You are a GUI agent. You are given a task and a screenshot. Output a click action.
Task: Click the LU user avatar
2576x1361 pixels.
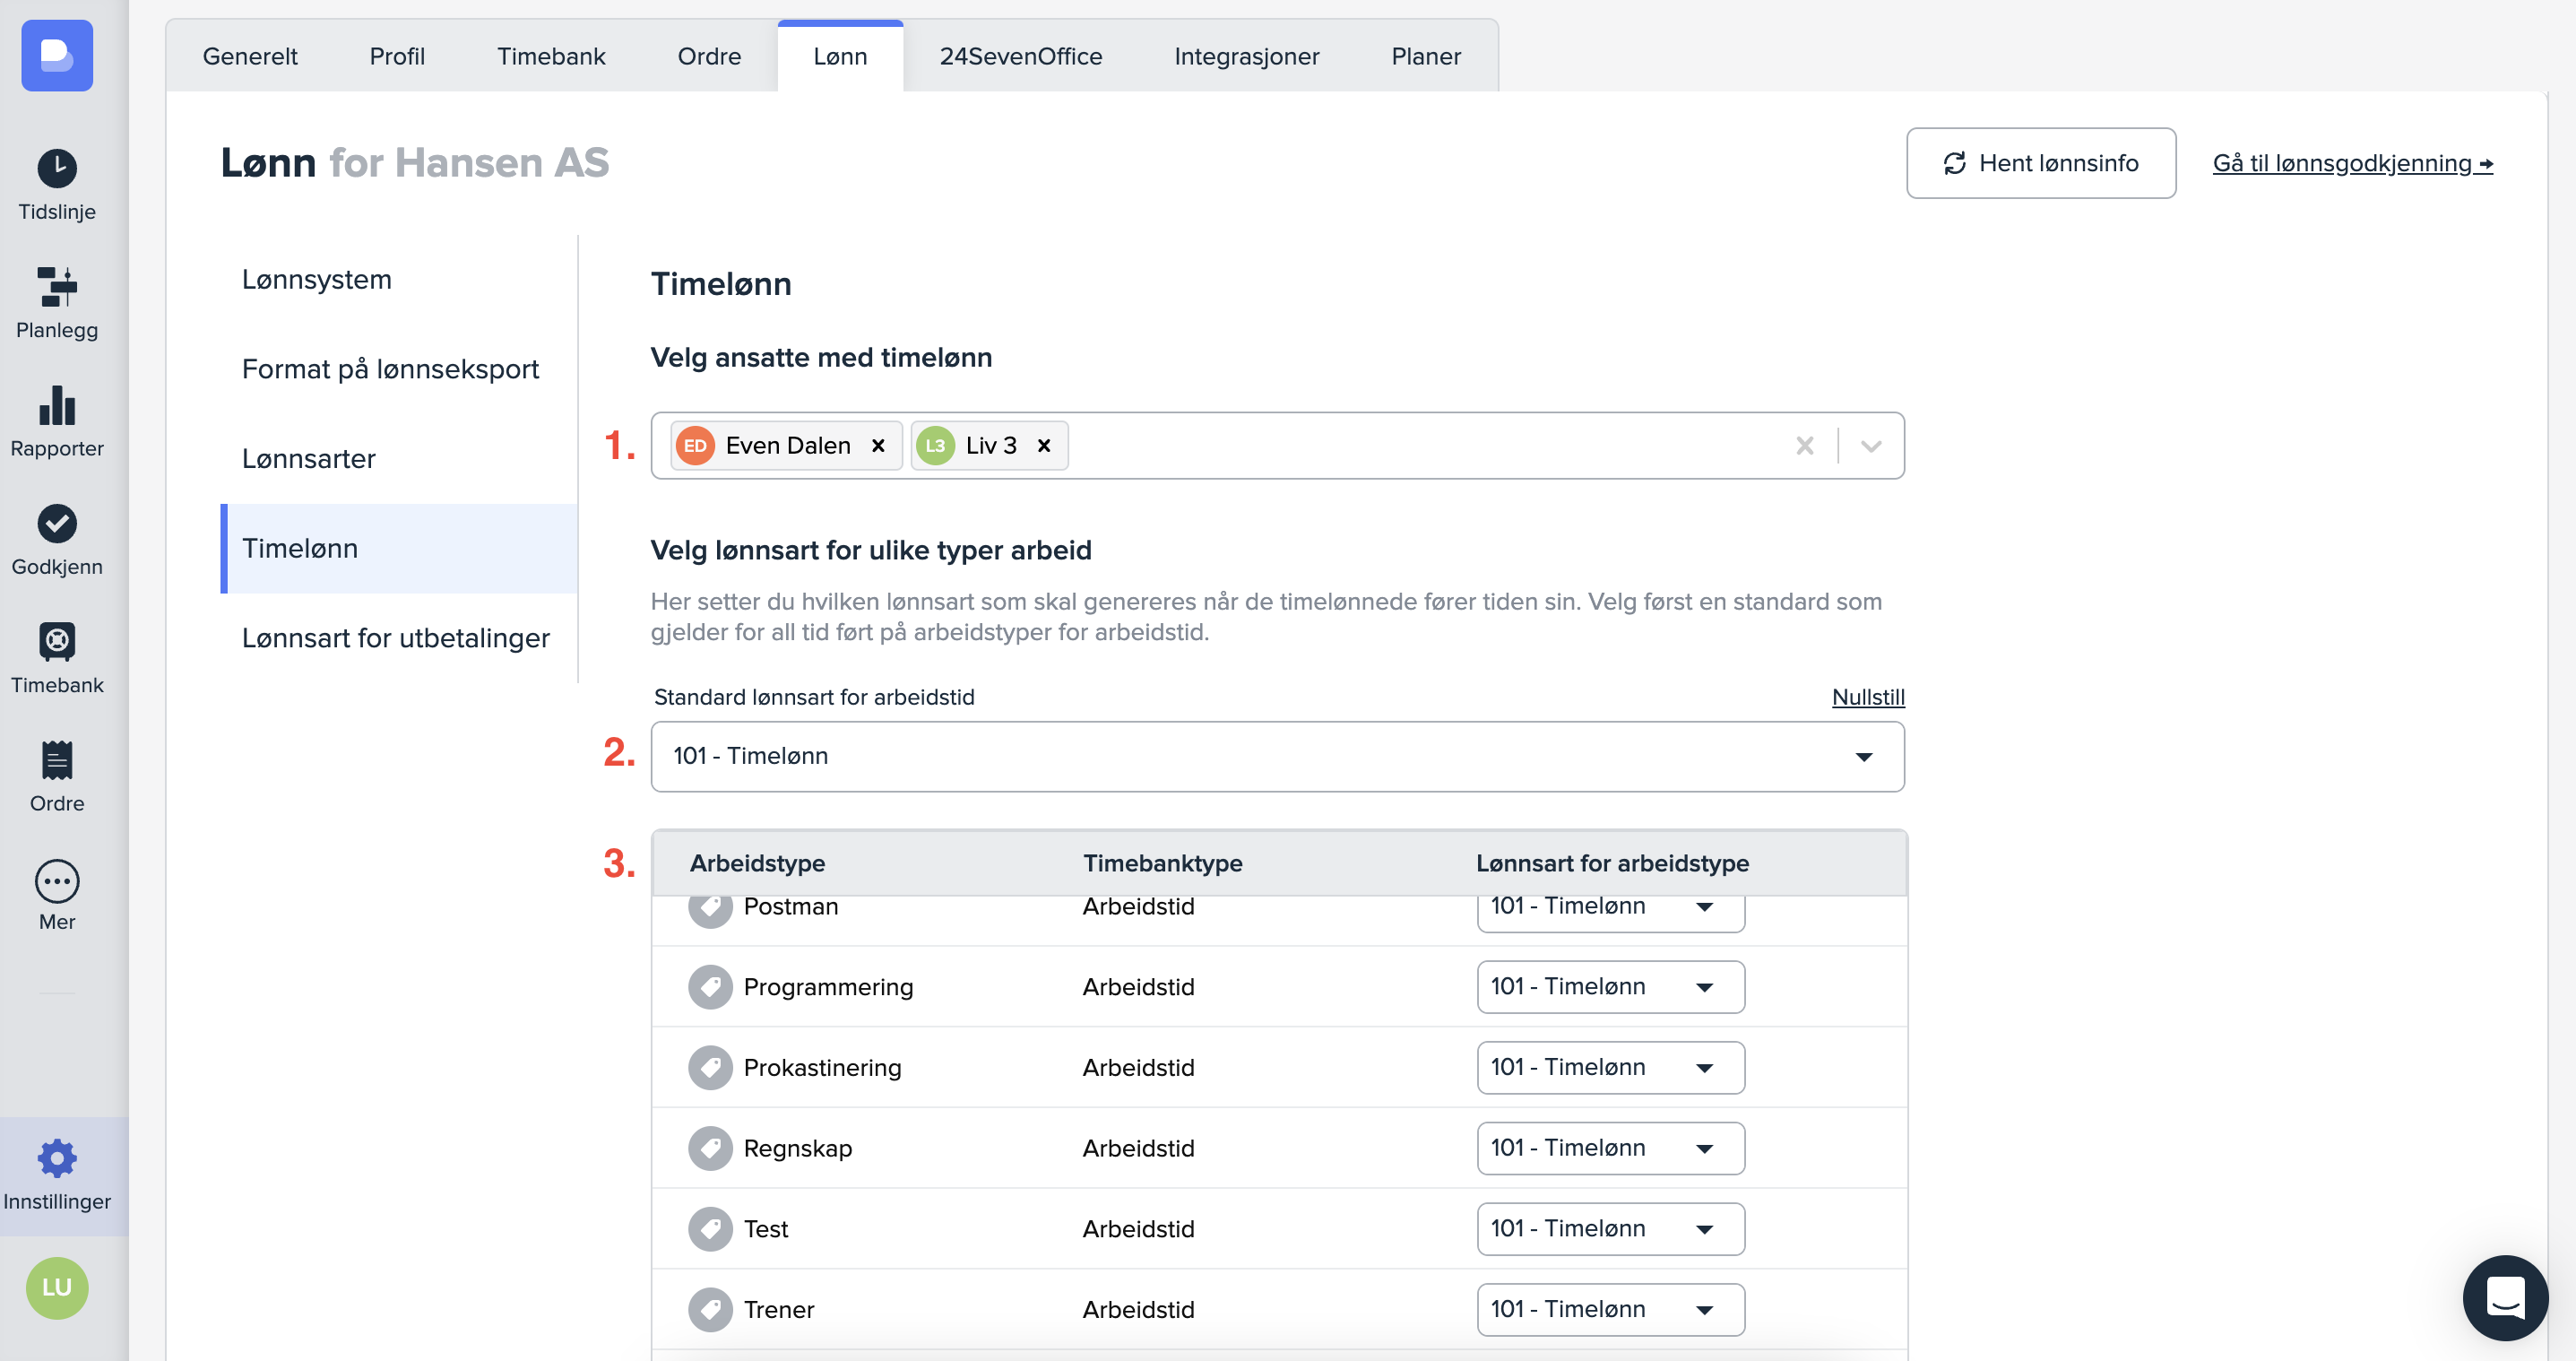click(57, 1287)
